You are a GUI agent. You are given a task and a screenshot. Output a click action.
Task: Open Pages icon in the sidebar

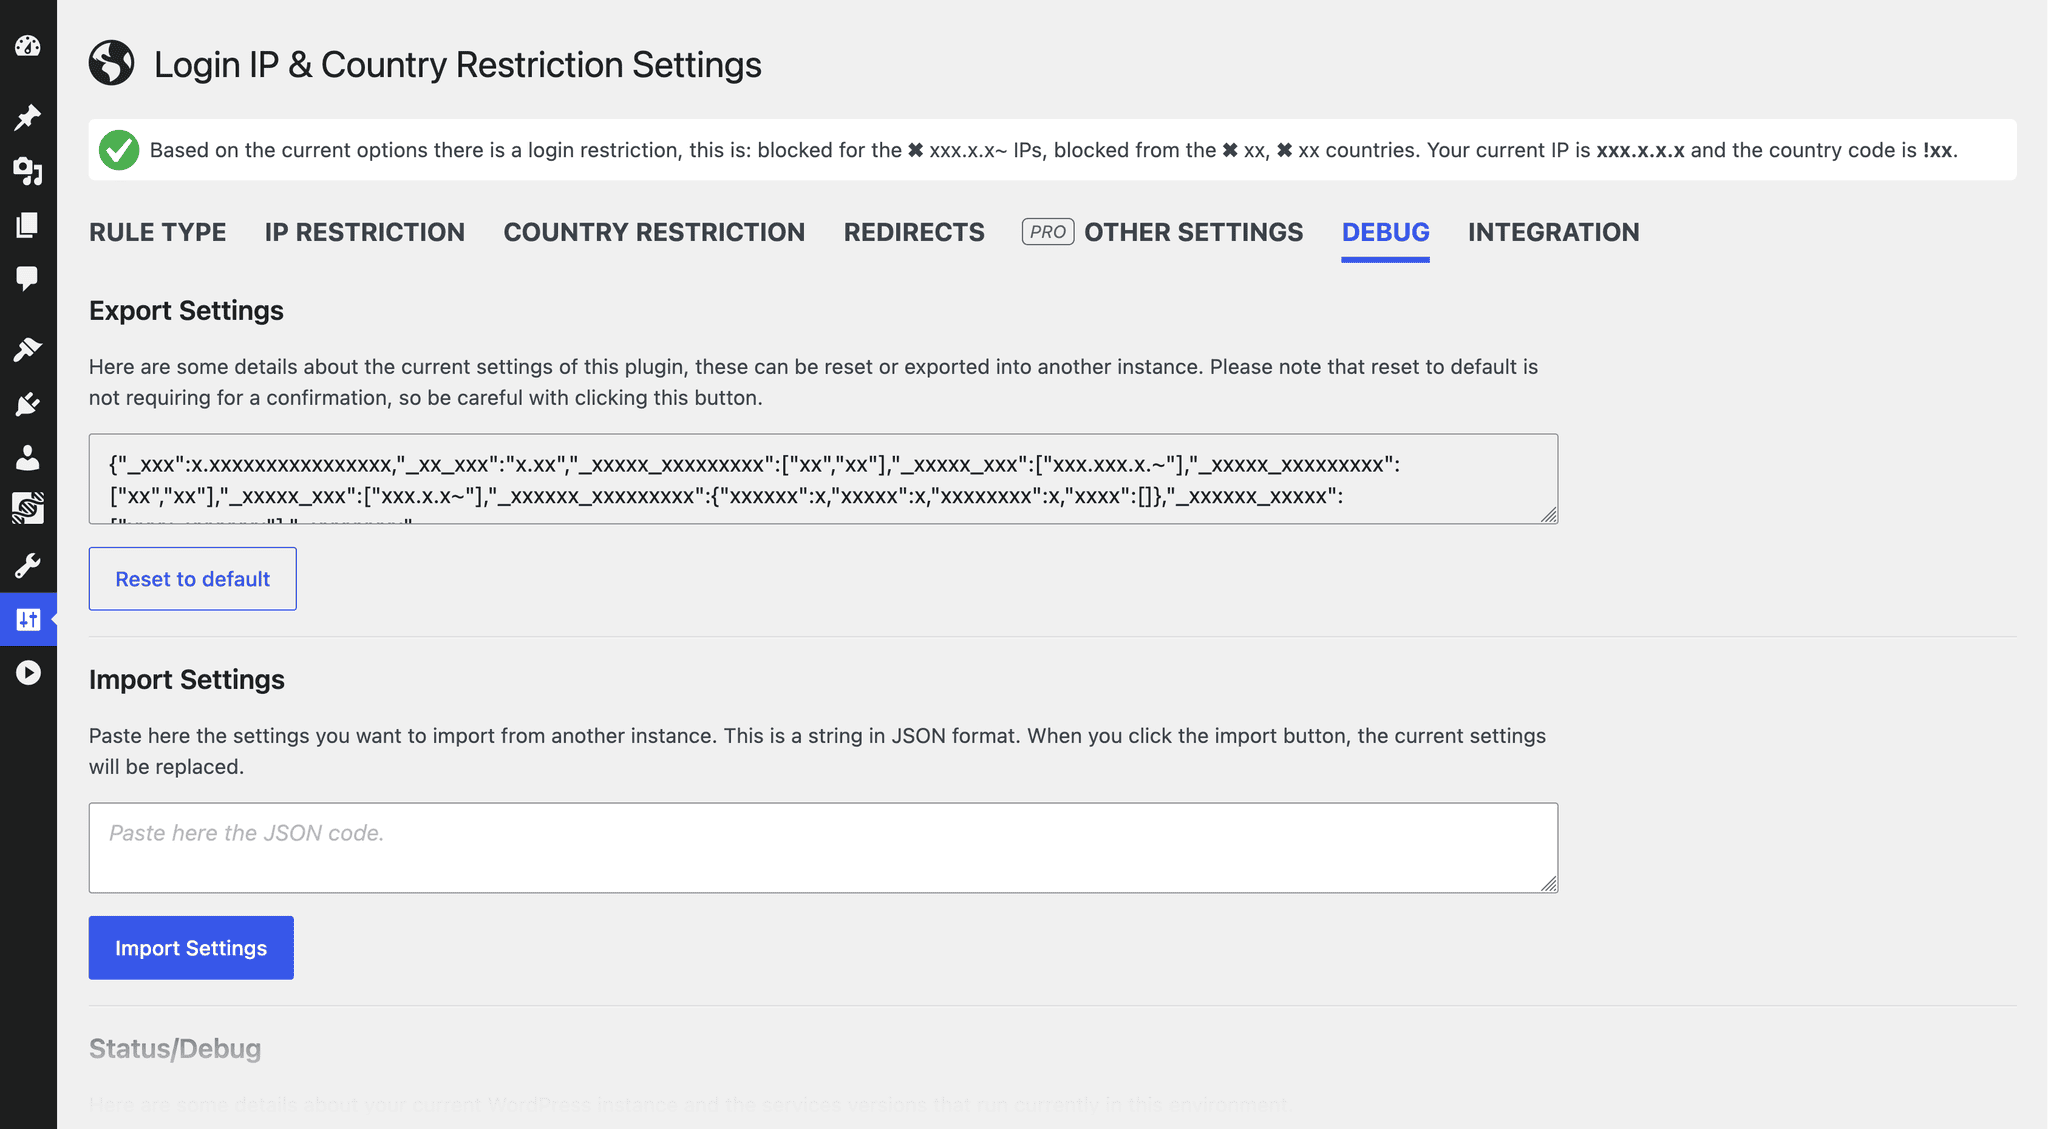click(x=28, y=225)
